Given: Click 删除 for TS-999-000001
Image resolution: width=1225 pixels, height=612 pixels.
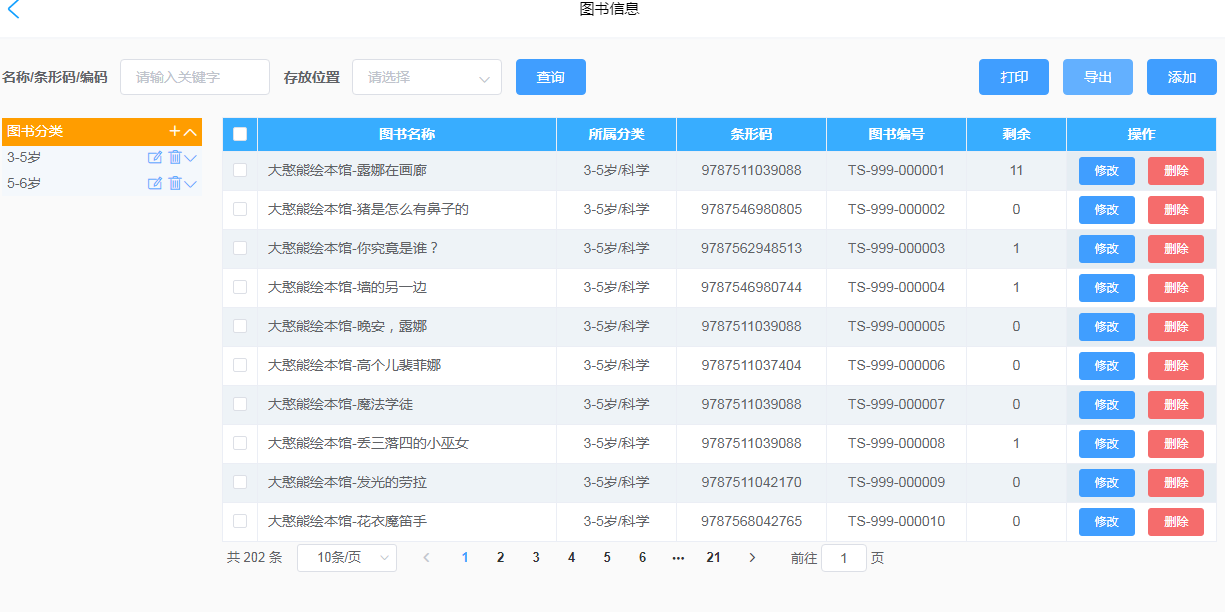Looking at the screenshot, I should pos(1176,171).
